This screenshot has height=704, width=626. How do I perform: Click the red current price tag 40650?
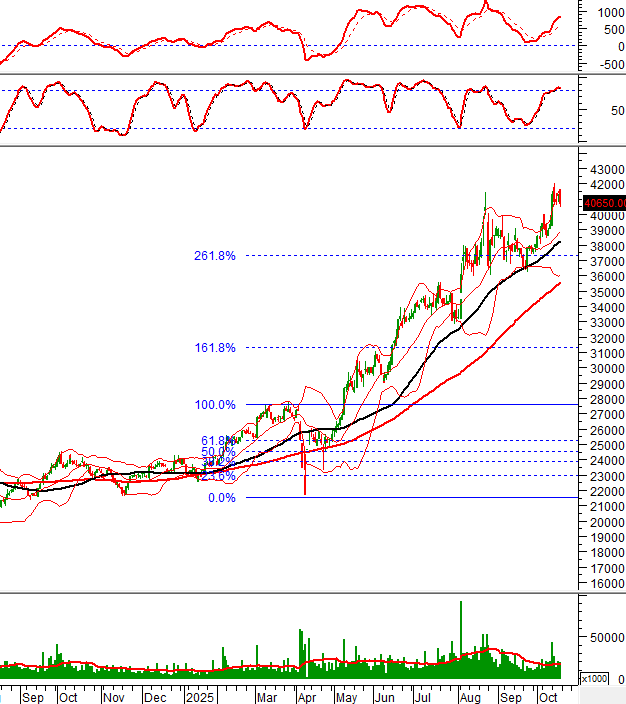603,201
